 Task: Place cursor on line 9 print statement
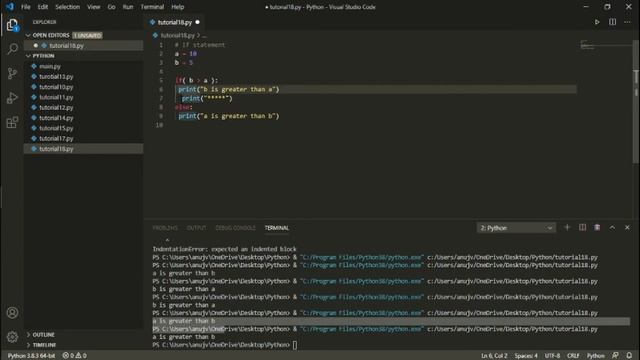coord(229,116)
